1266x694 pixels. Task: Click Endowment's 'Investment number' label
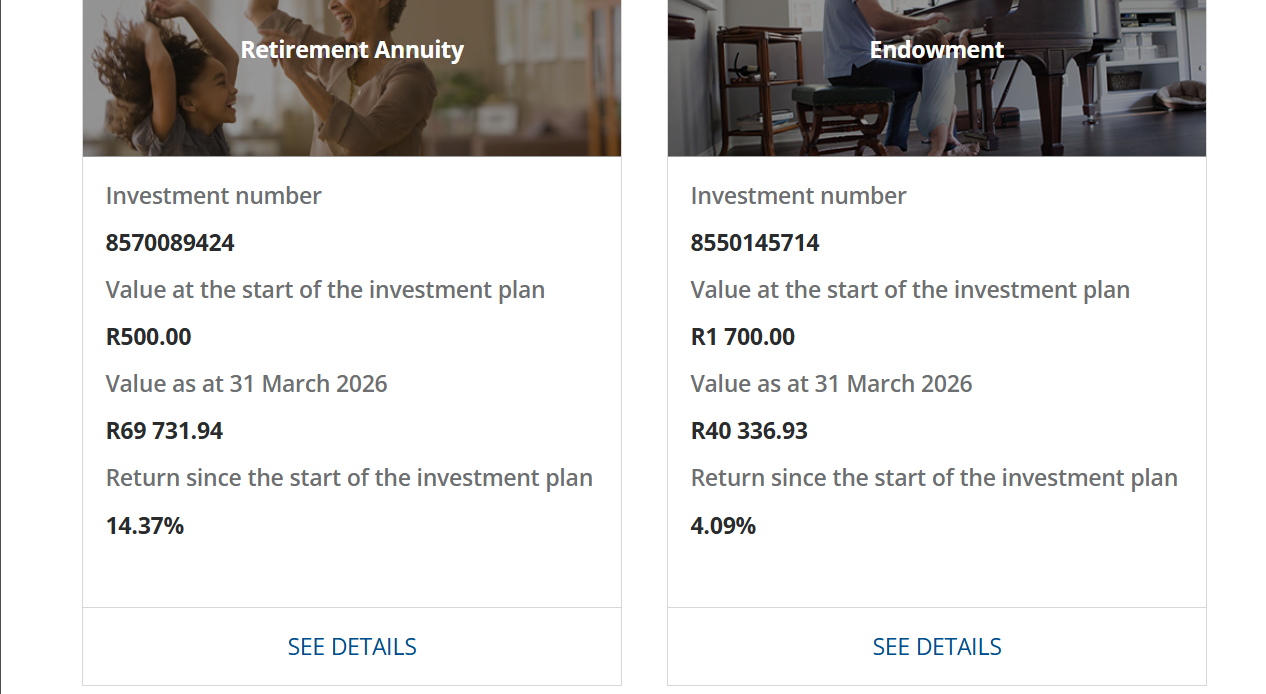pos(799,196)
